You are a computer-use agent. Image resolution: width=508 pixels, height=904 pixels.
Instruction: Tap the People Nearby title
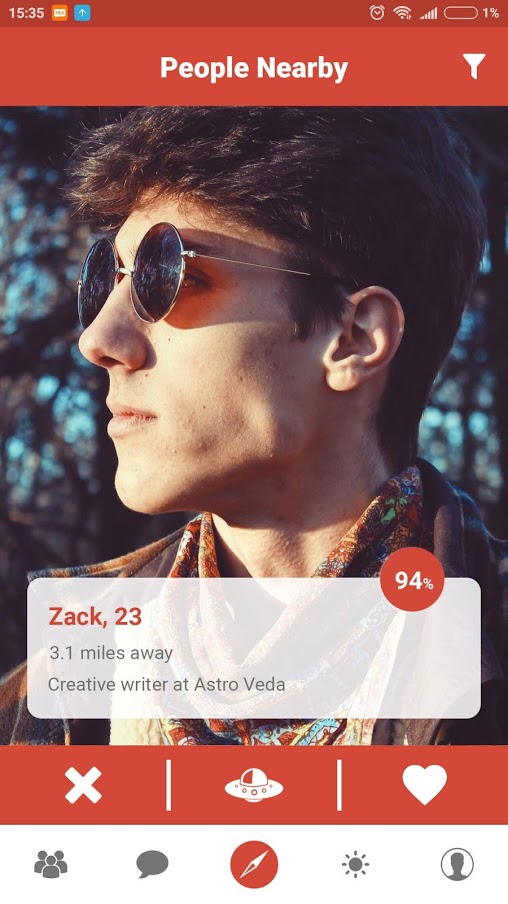click(x=254, y=67)
